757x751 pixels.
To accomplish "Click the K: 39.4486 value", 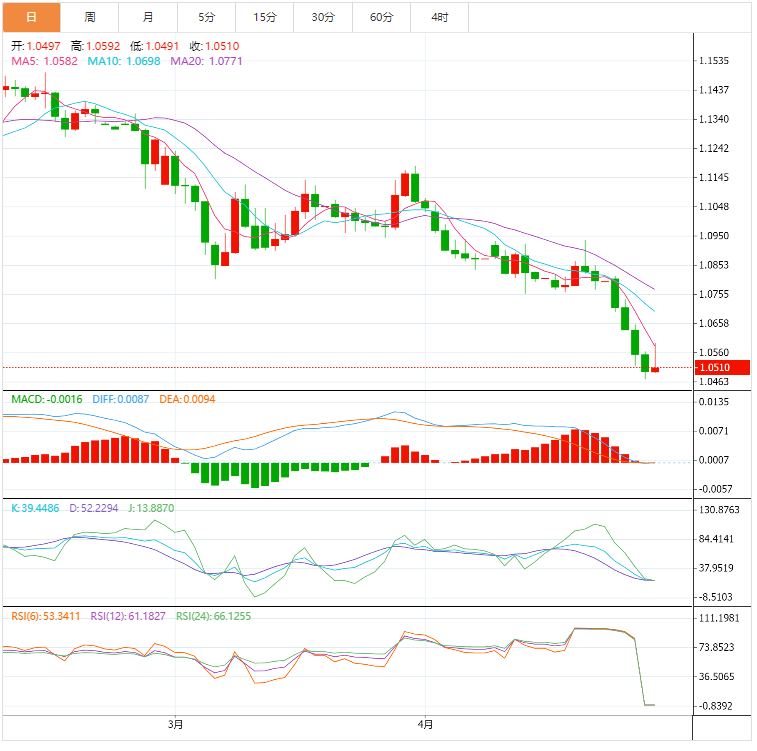I will tap(35, 508).
